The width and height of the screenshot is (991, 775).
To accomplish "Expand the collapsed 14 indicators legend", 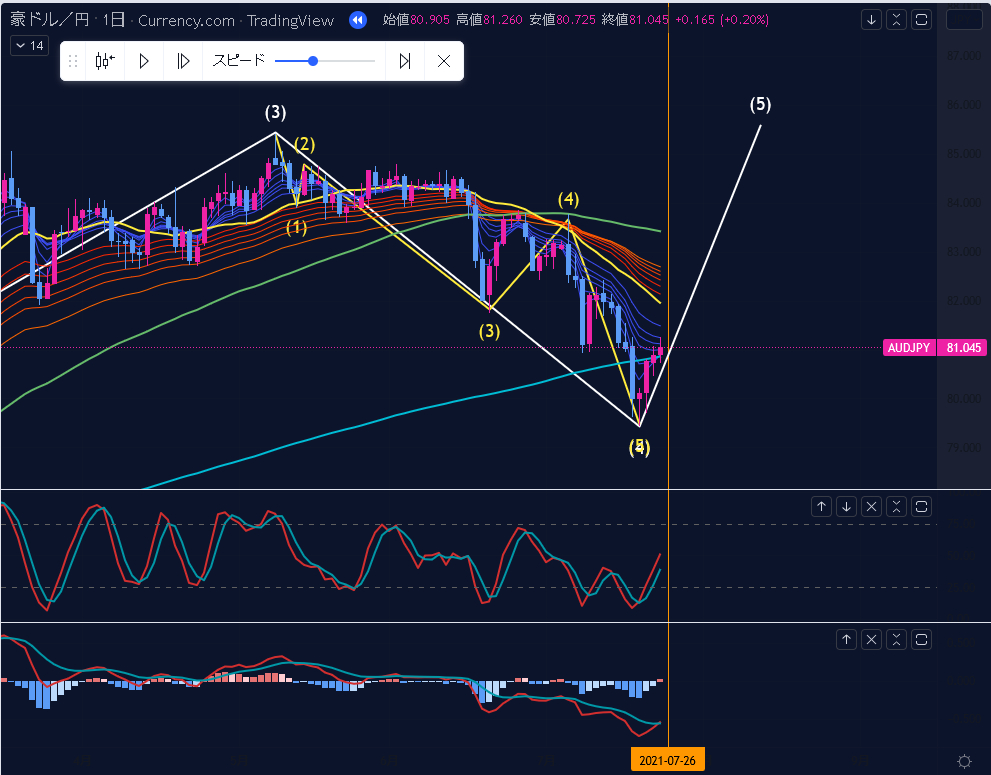I will (29, 46).
